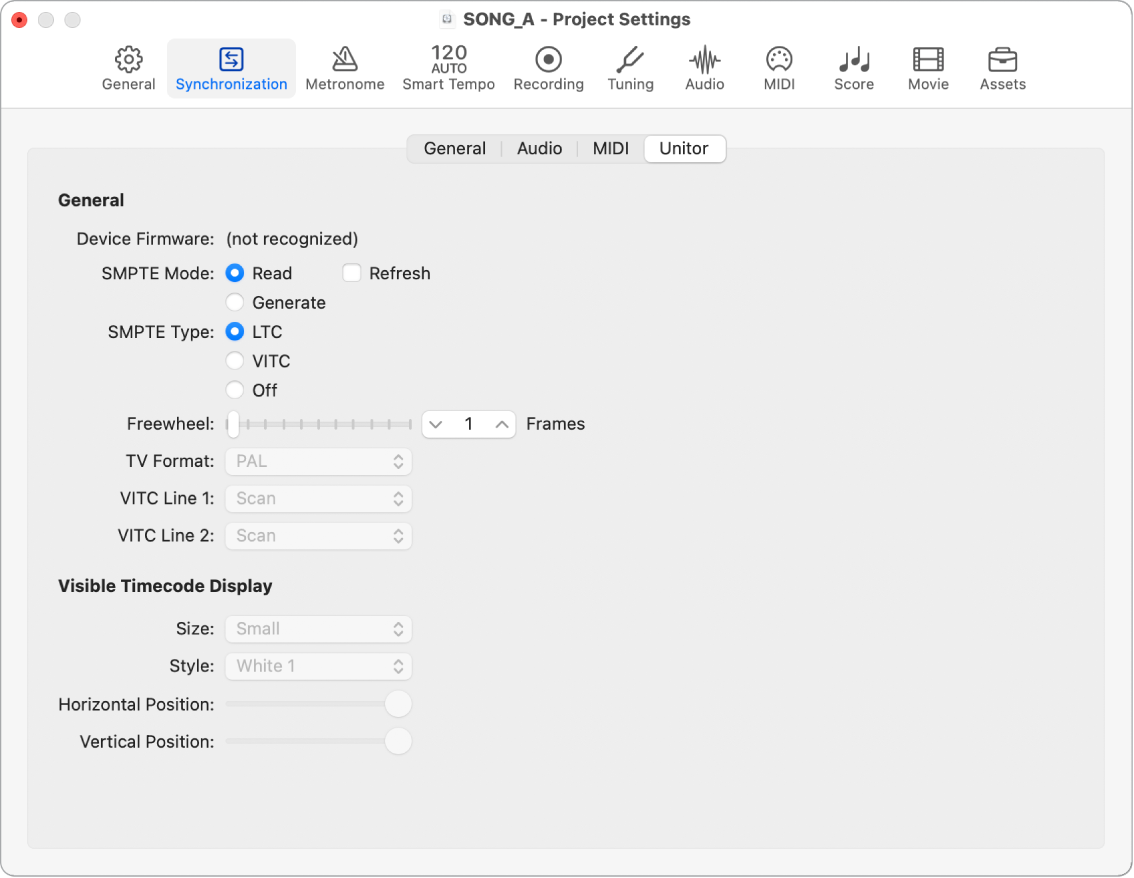Open MIDI settings from the toolbar
The image size is (1134, 878).
coord(778,66)
